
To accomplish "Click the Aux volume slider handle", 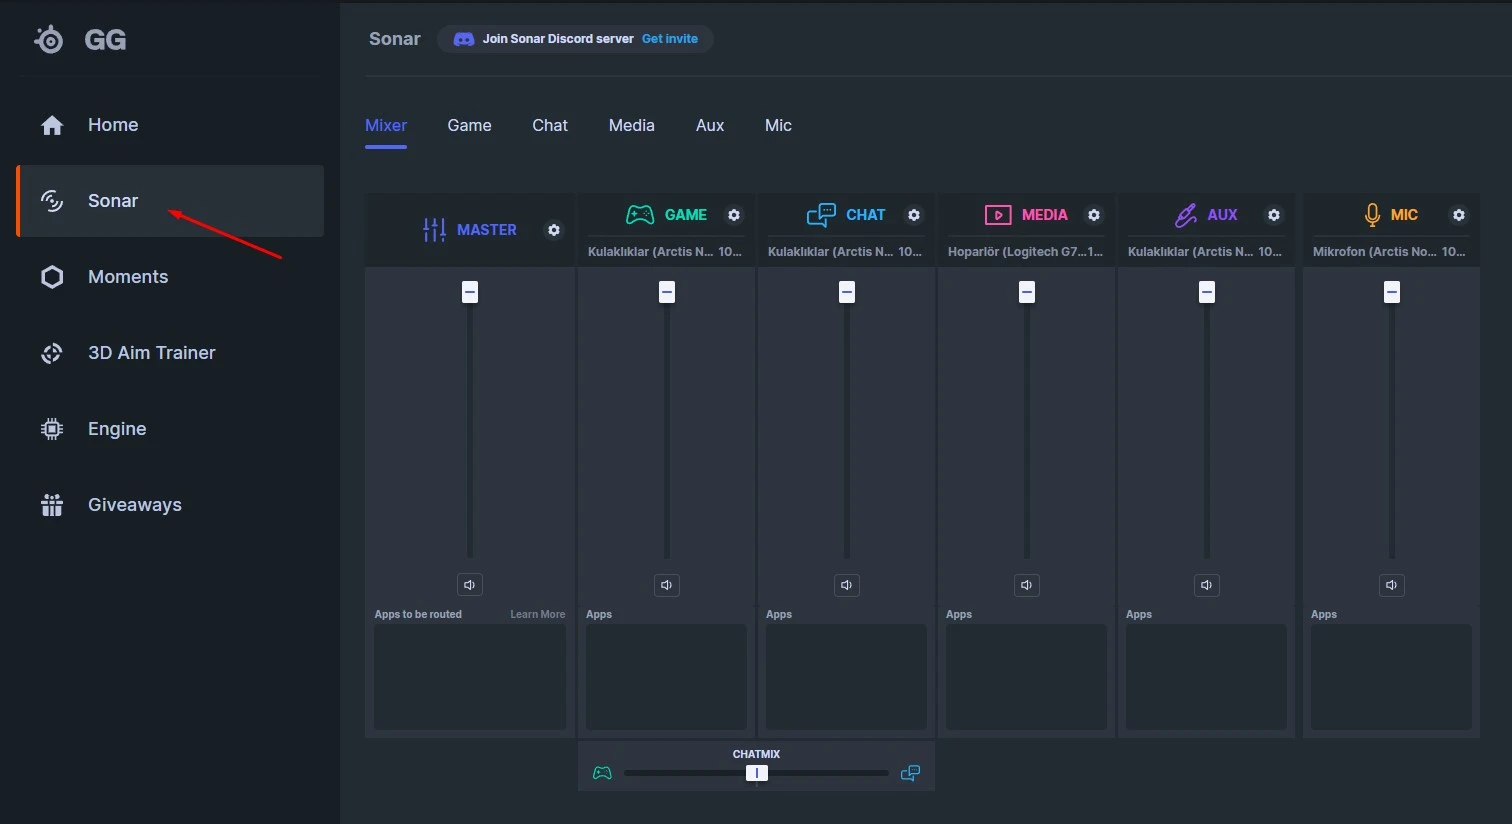I will pos(1207,292).
